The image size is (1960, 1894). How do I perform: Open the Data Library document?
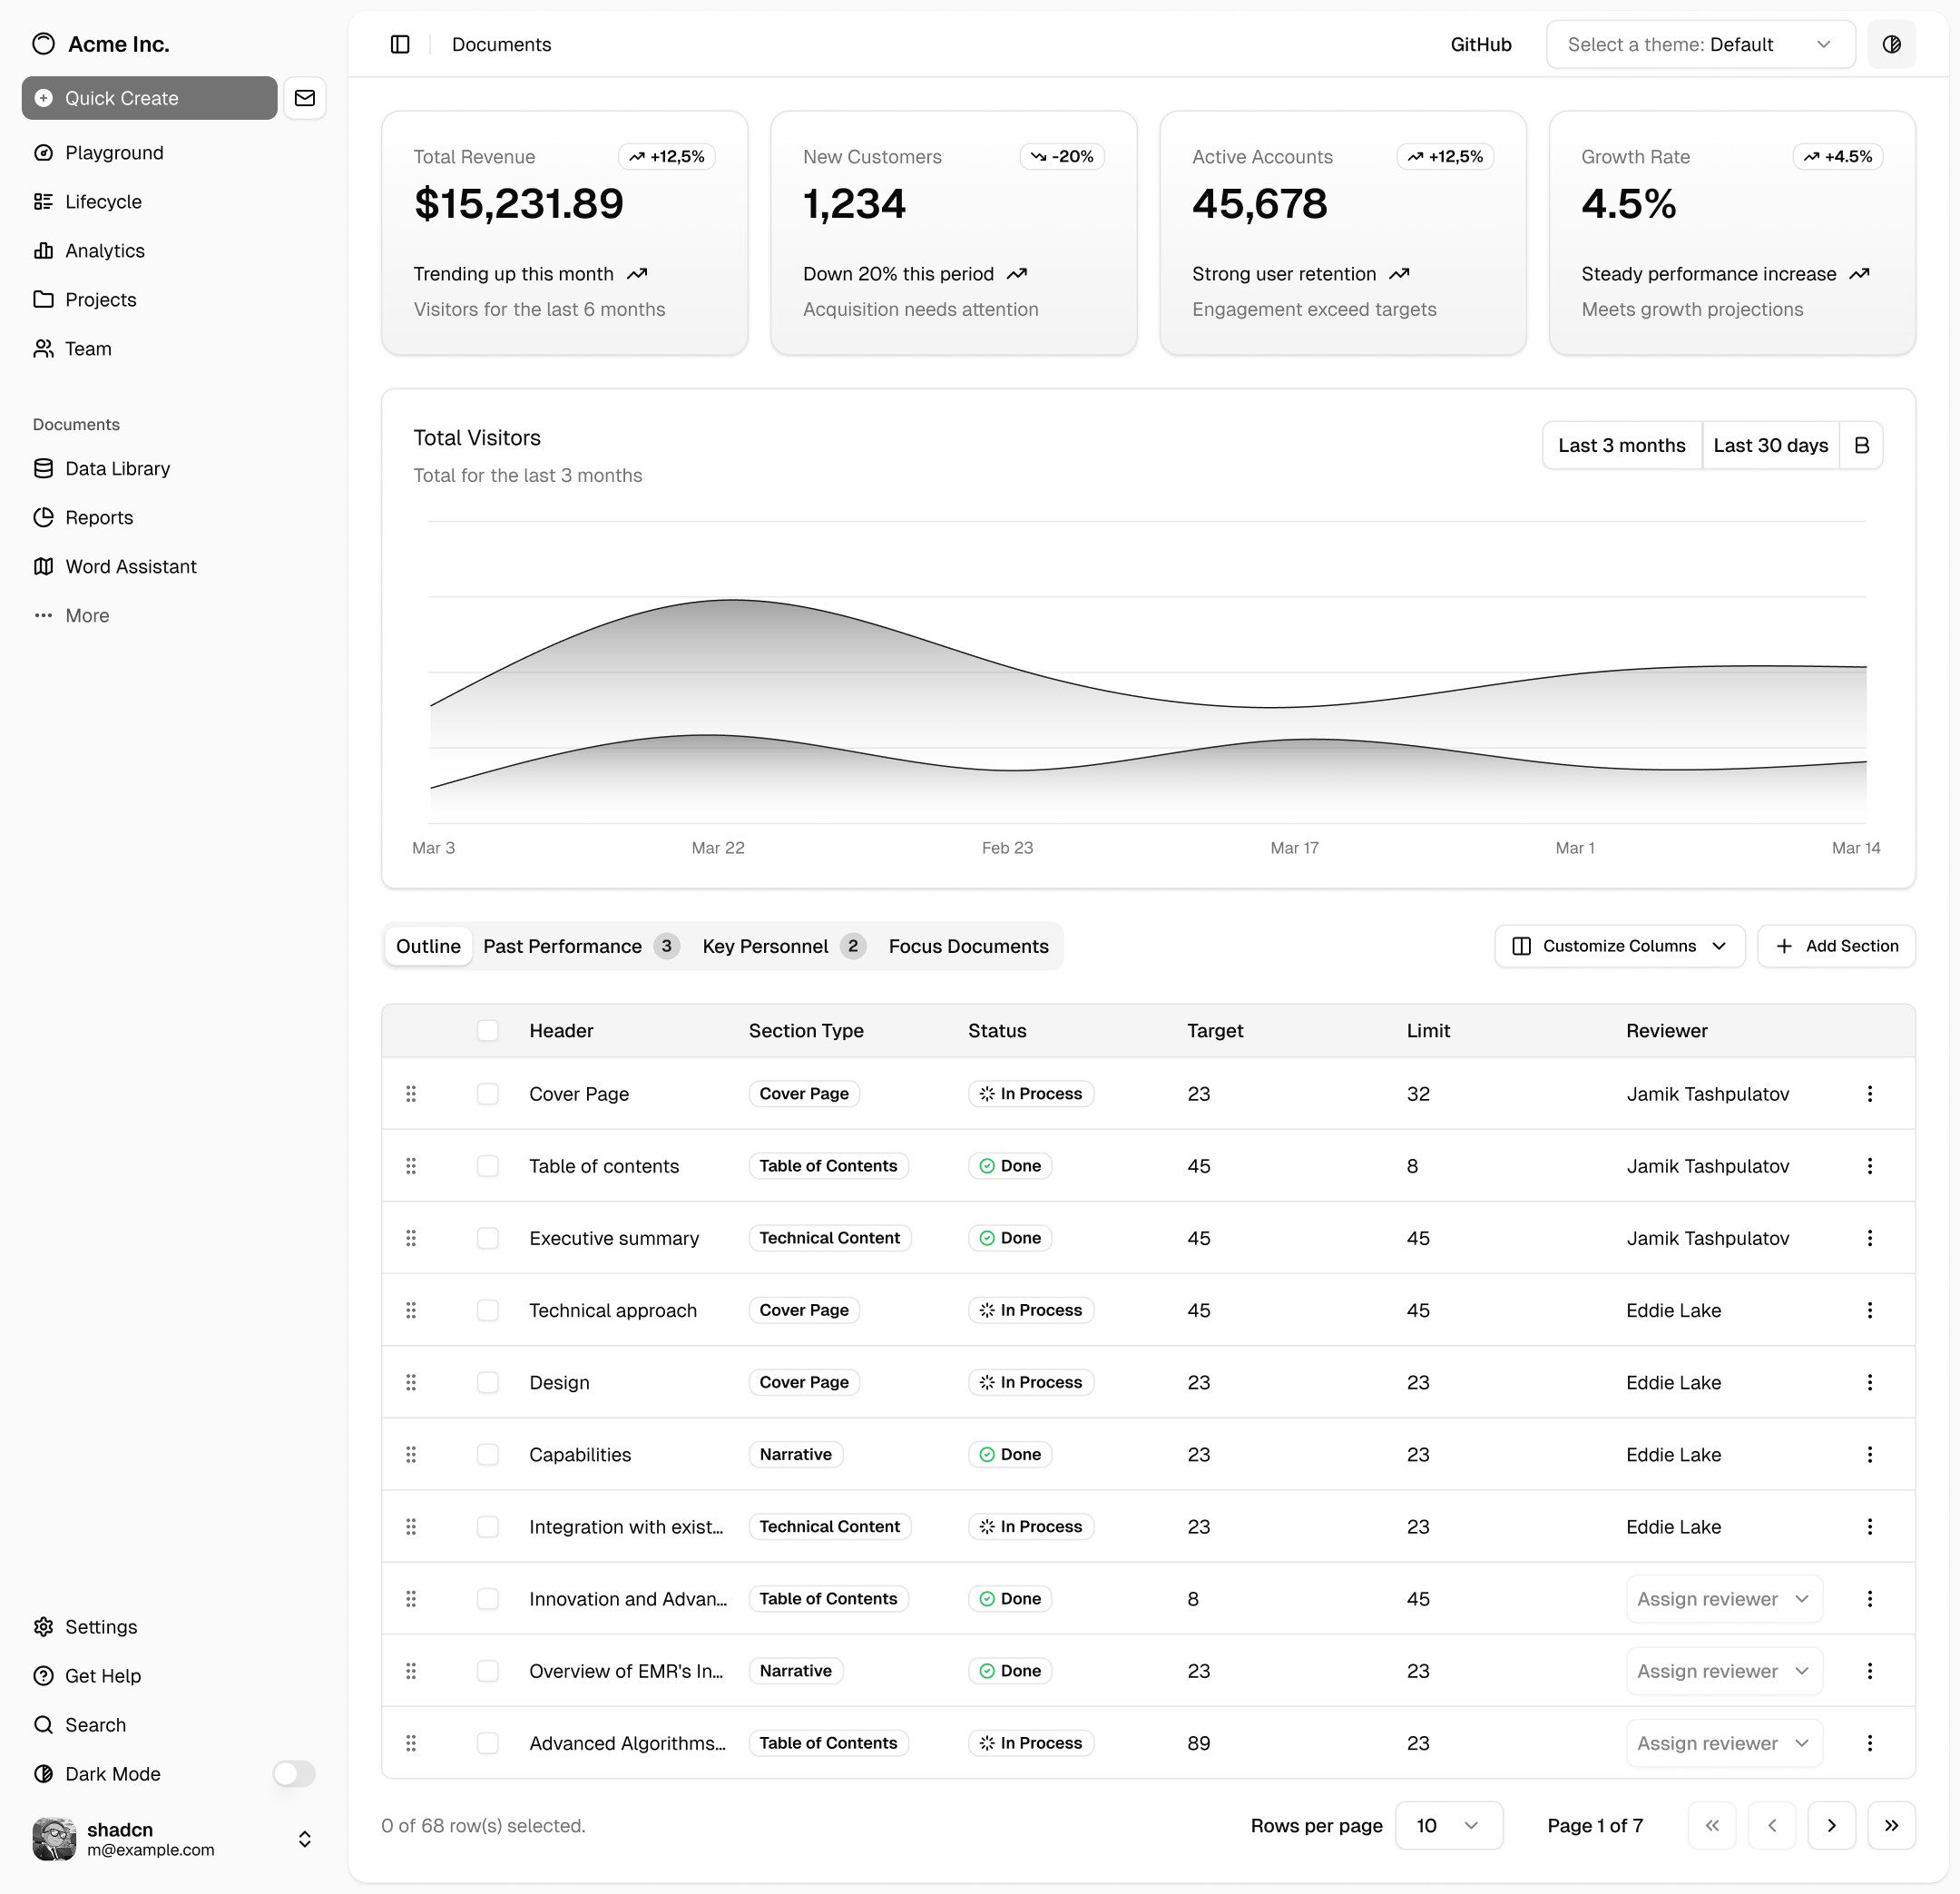click(x=117, y=469)
